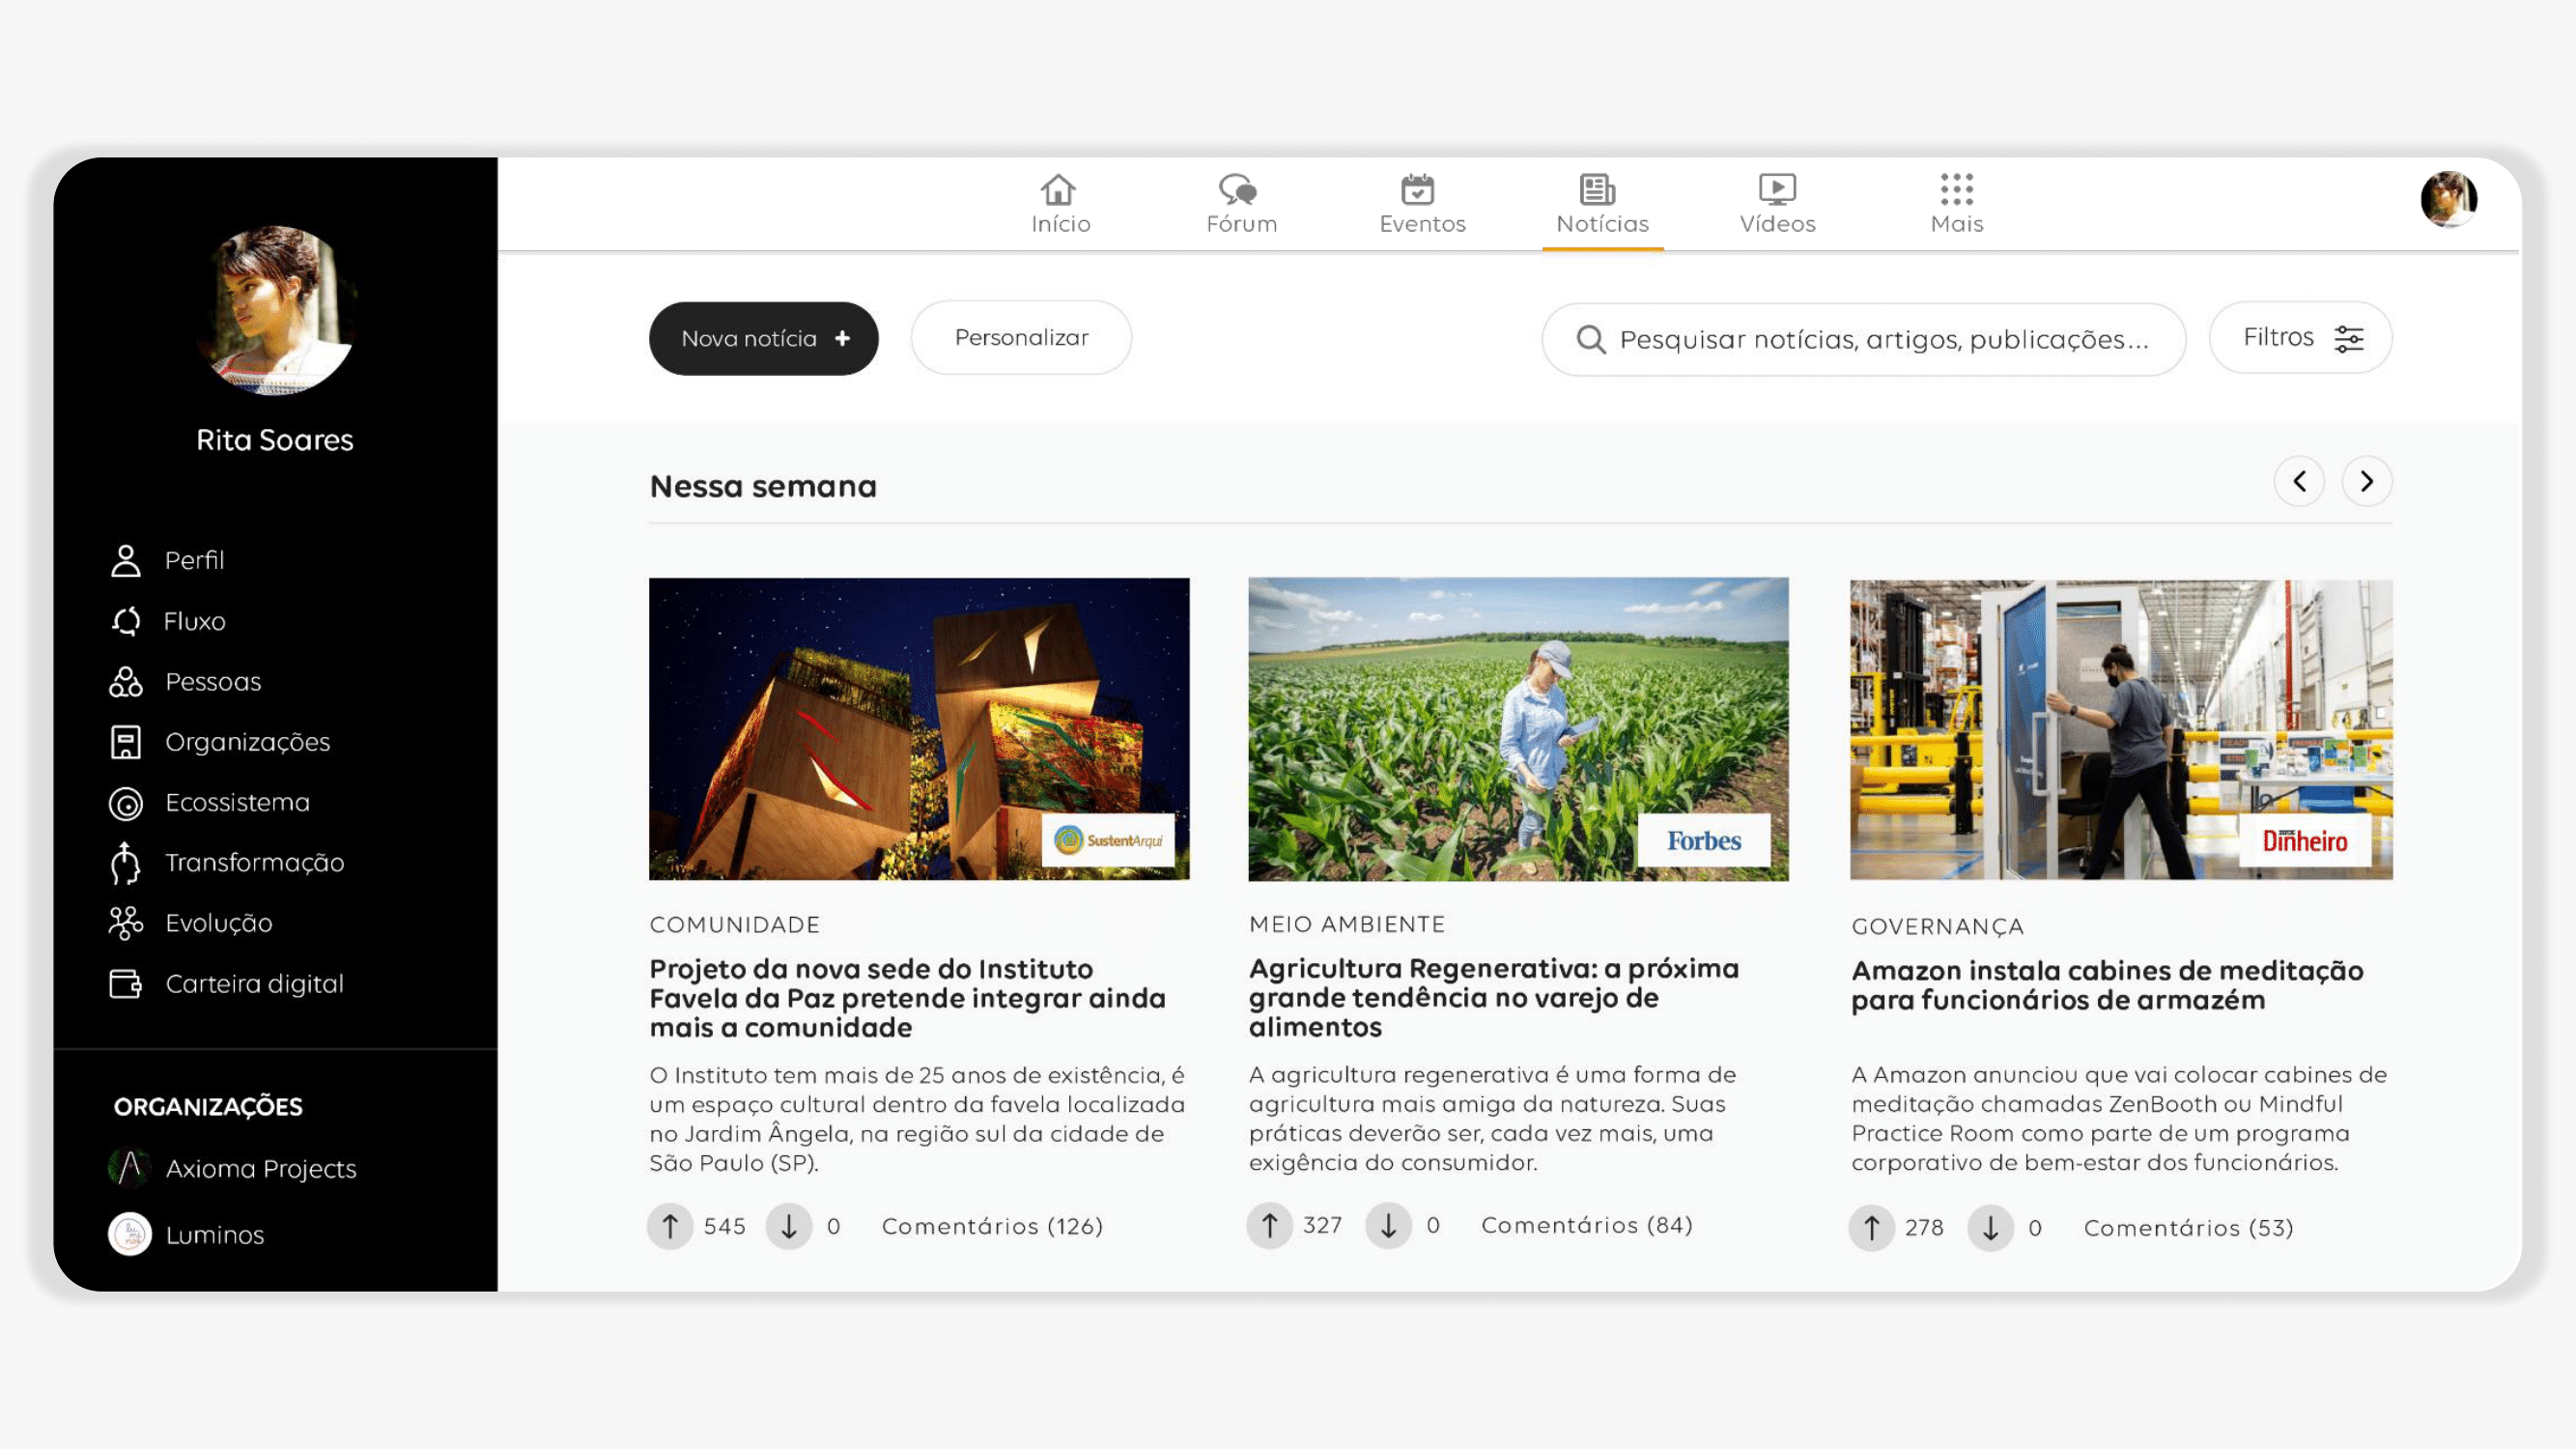Screen dimensions: 2576x1449
Task: Upvote the Favela da Paz article
Action: click(670, 1226)
